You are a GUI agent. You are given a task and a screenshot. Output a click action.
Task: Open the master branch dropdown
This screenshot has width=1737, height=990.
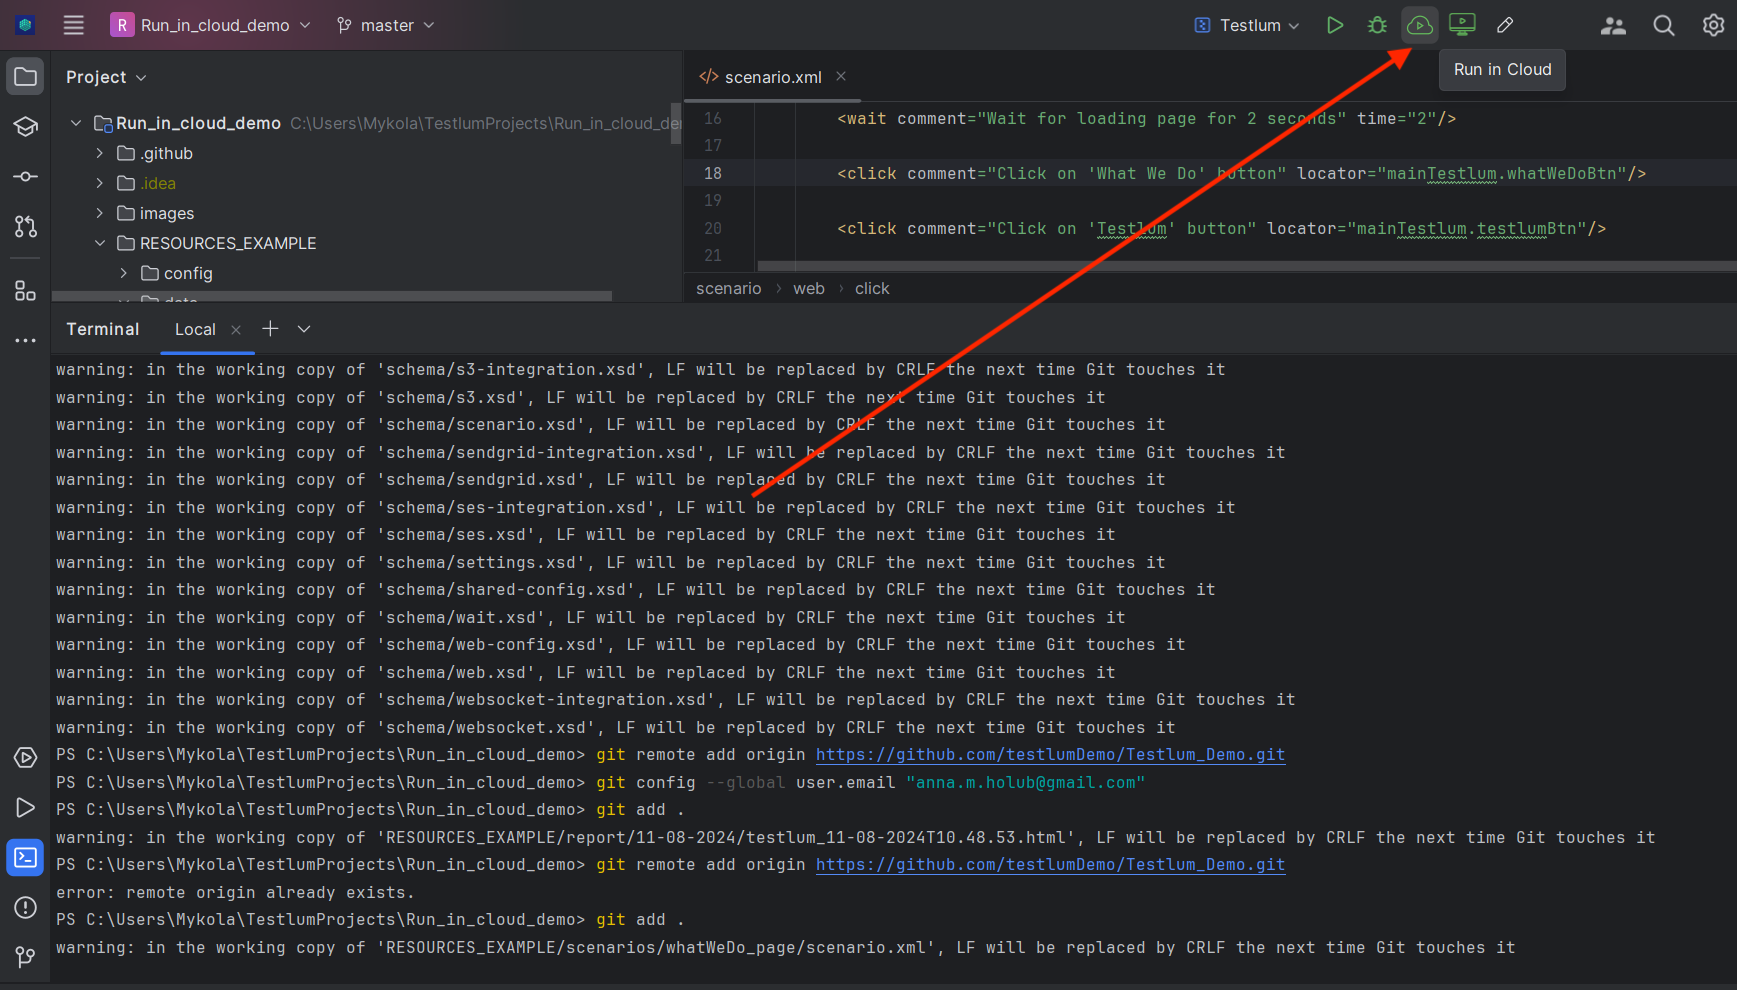pos(385,25)
